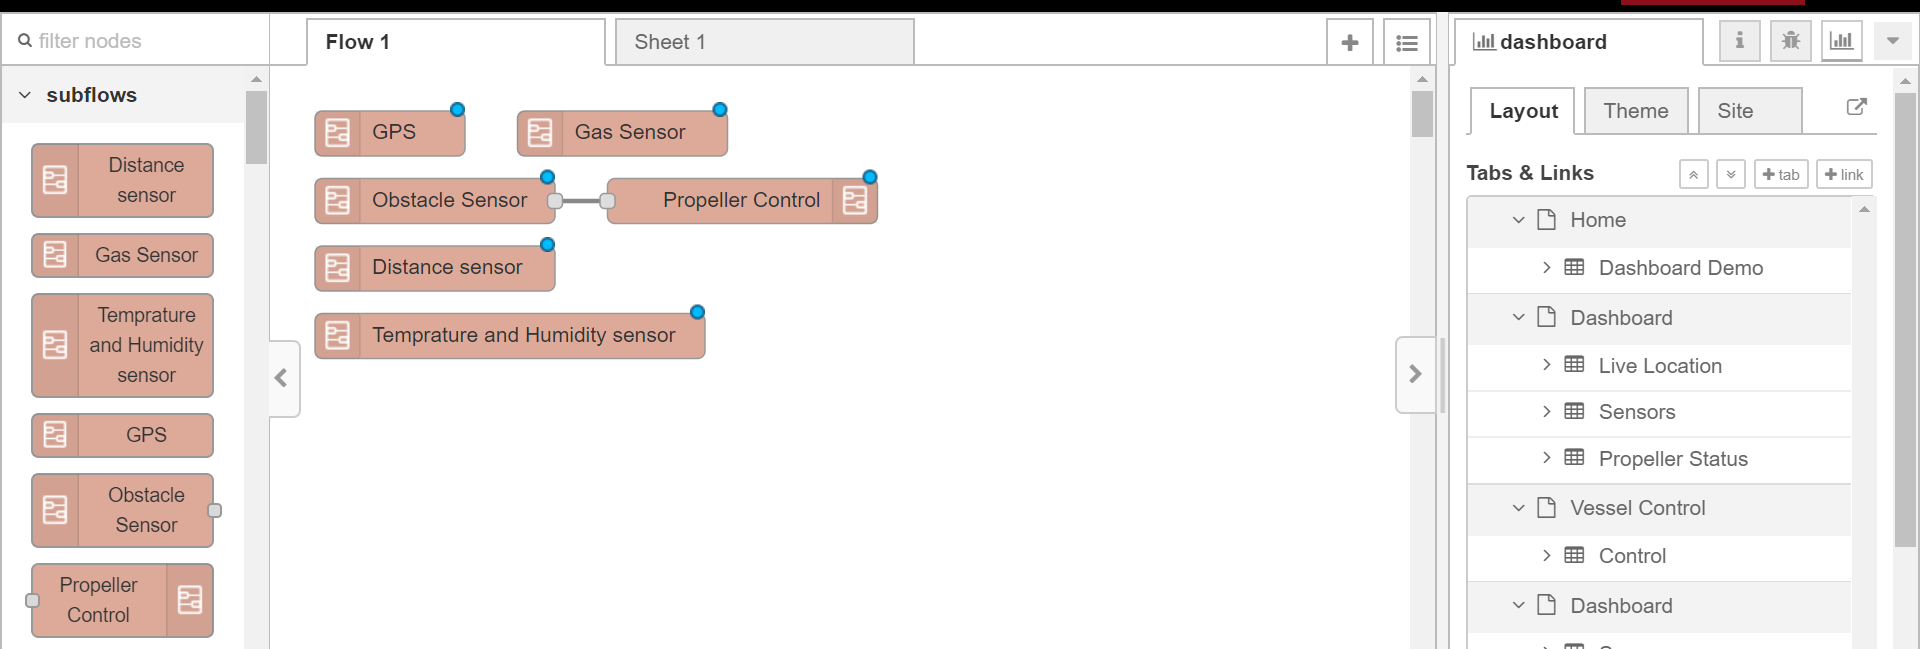1920x649 pixels.
Task: Open dashboard in new window via external link icon
Action: 1858,107
